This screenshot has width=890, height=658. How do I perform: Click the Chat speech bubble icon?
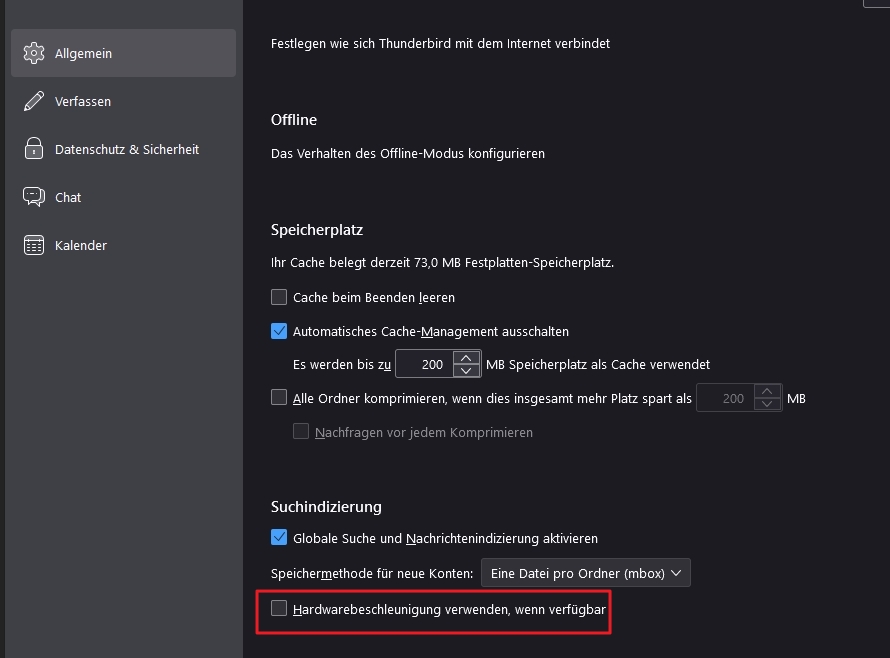[34, 197]
